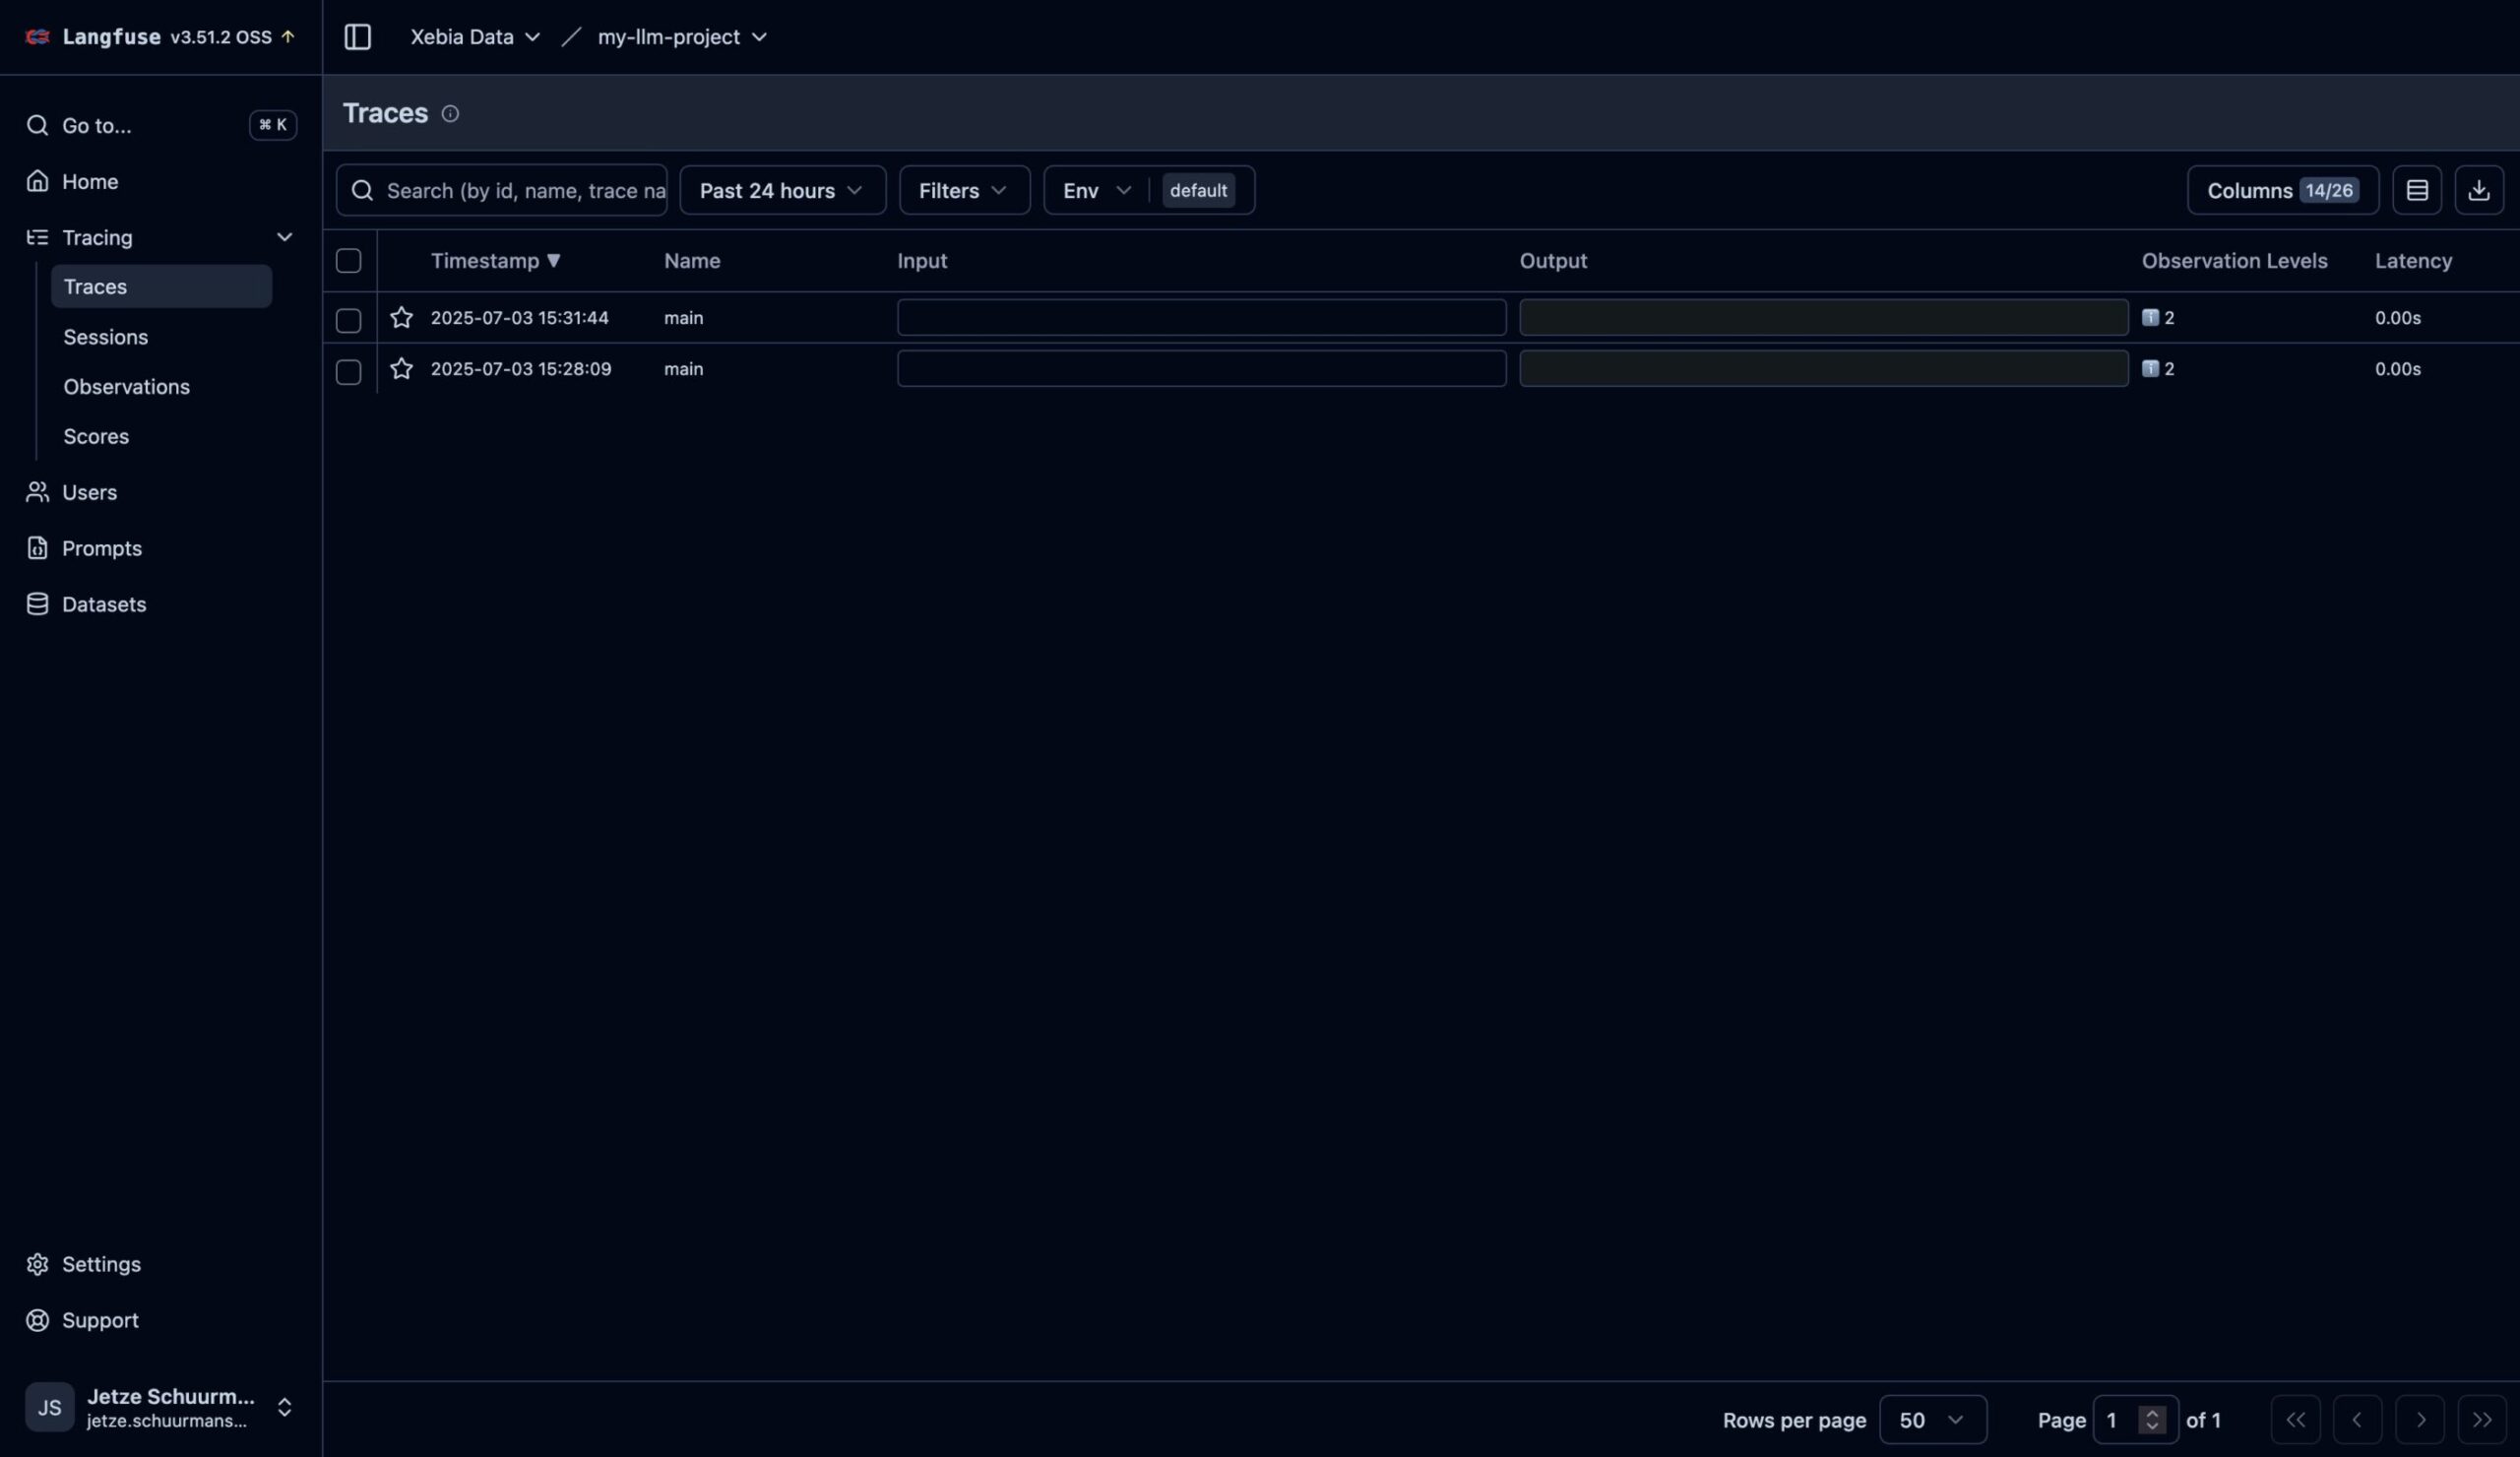
Task: Focus the trace search field
Action: 502,190
